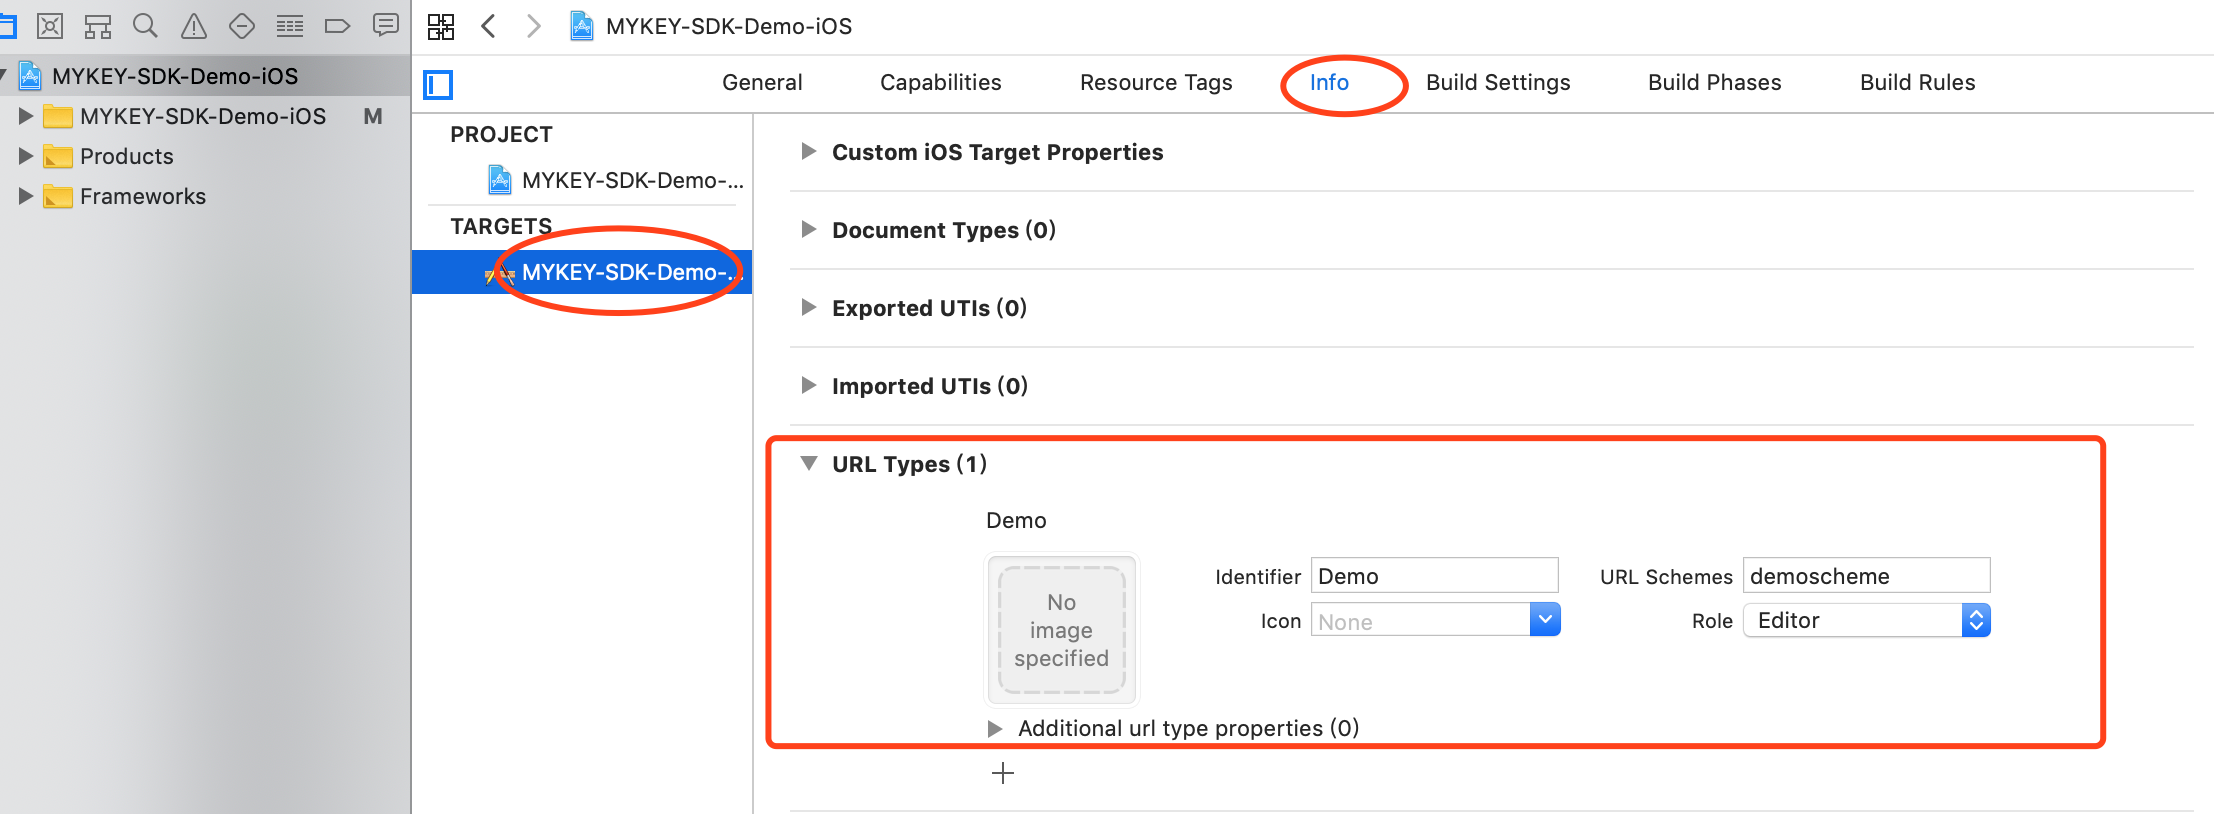
Task: Click the URL Schemes field with demoscheme
Action: pos(1865,576)
